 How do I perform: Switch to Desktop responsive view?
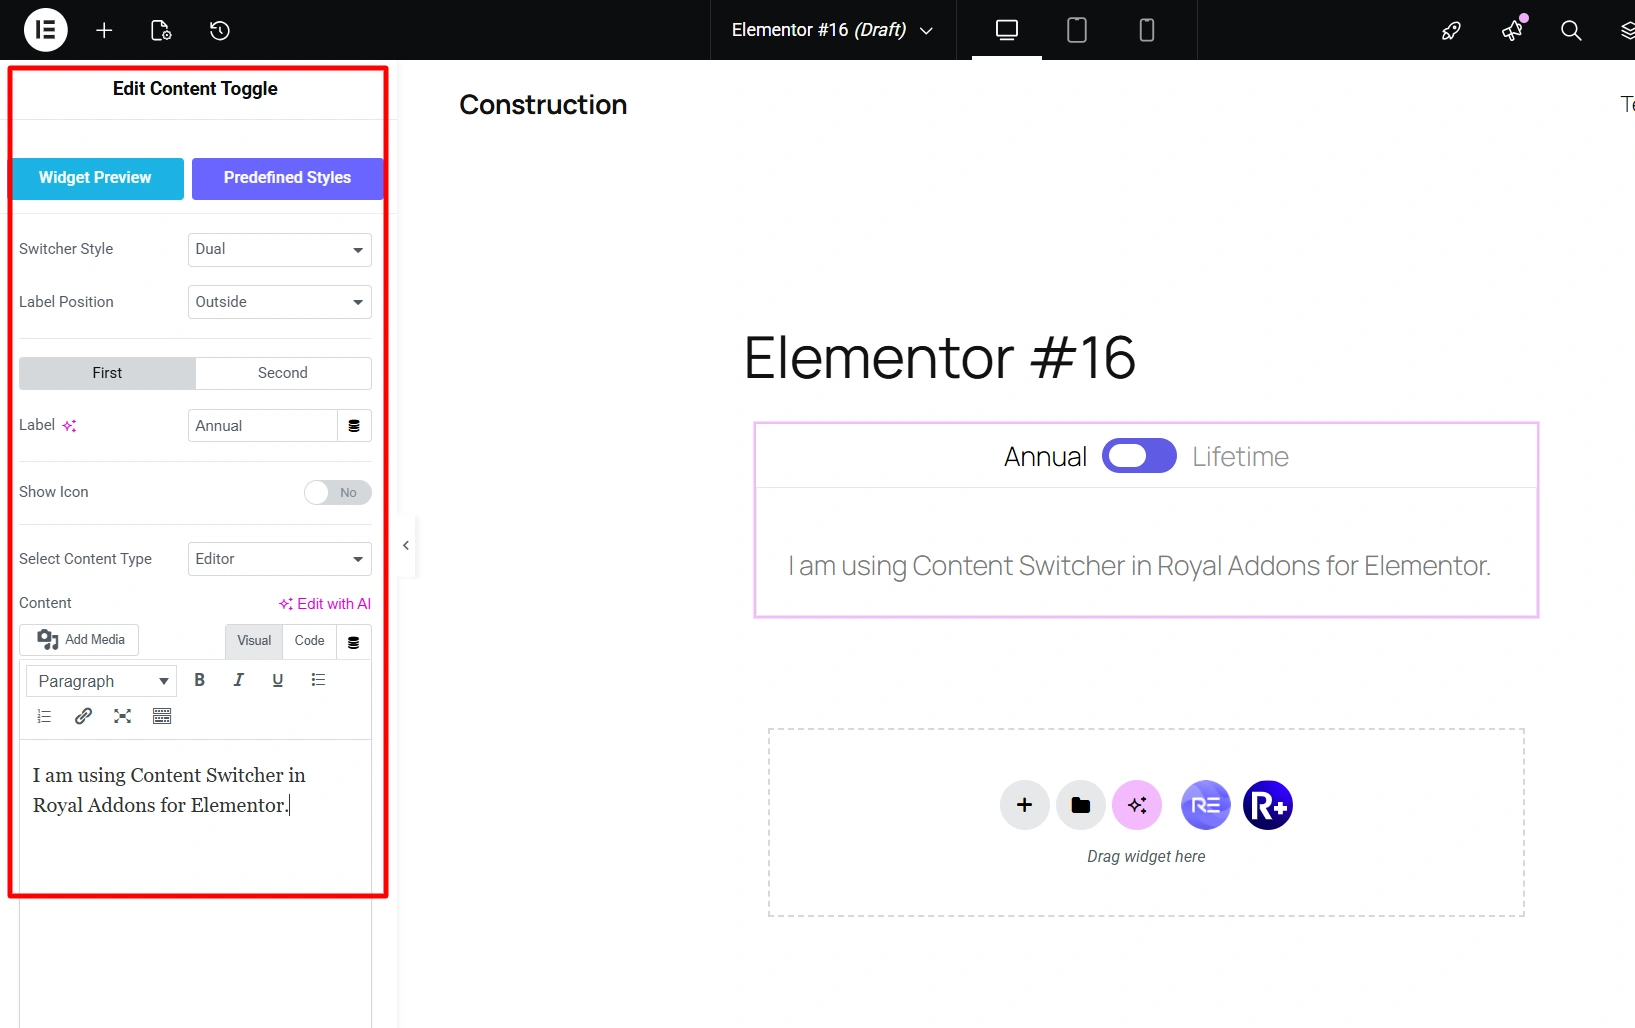[1007, 30]
